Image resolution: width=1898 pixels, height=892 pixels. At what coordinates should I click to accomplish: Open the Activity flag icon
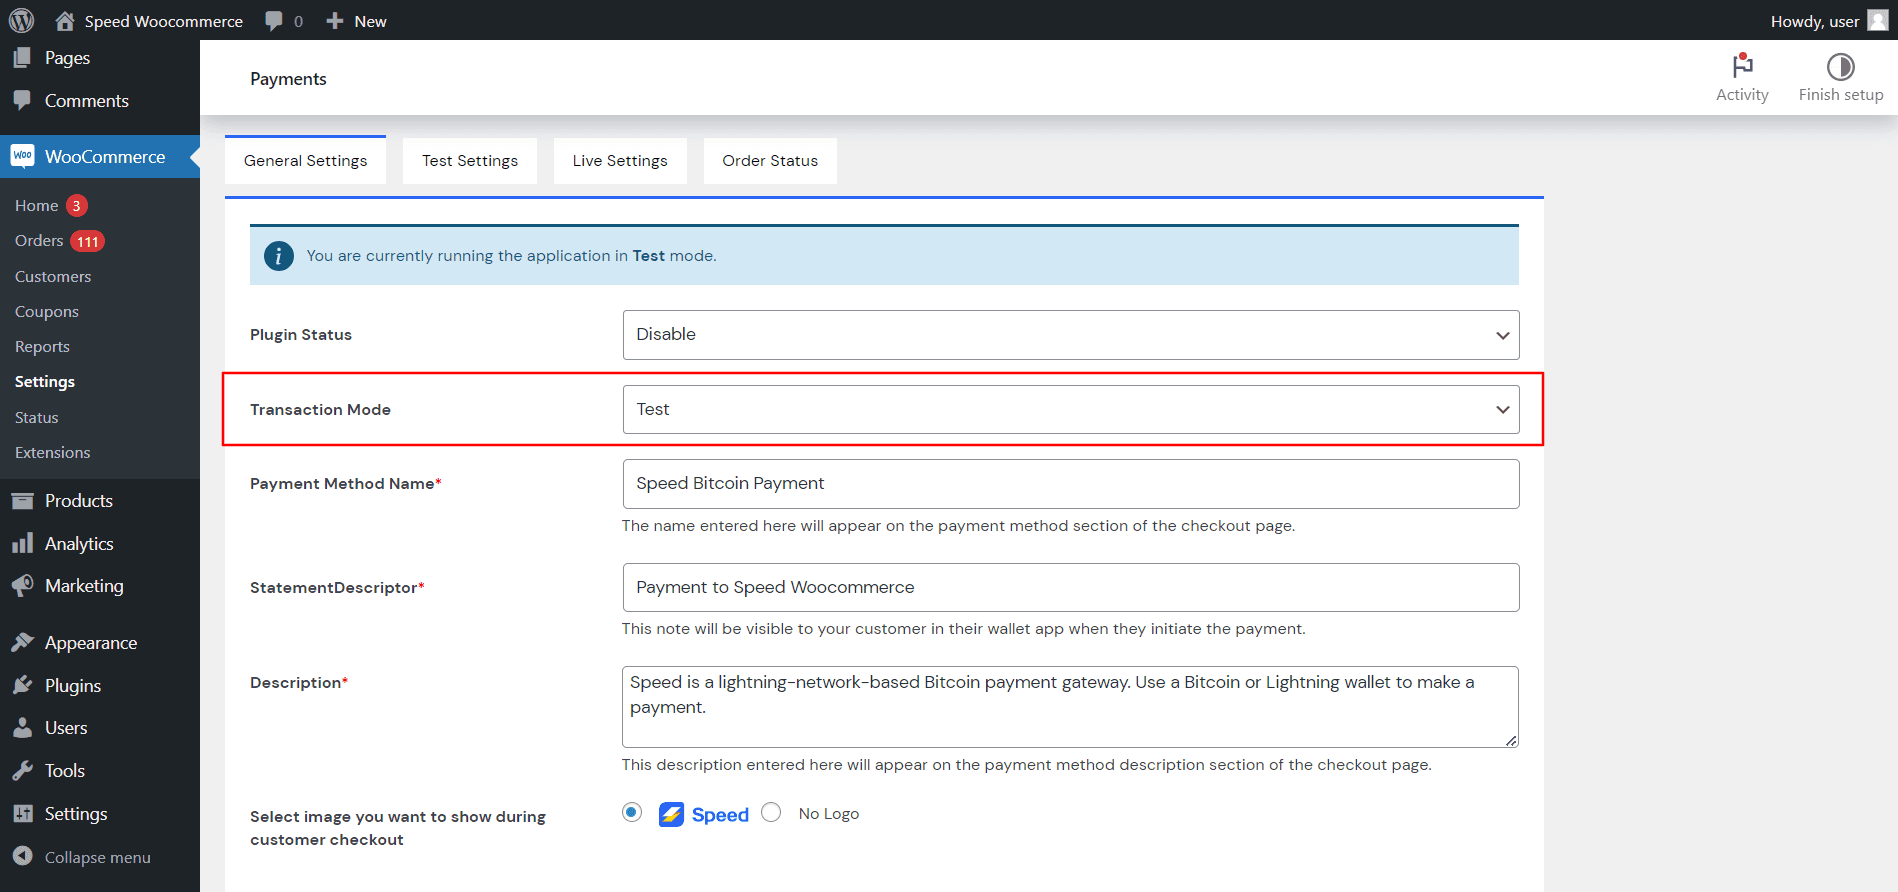point(1742,66)
